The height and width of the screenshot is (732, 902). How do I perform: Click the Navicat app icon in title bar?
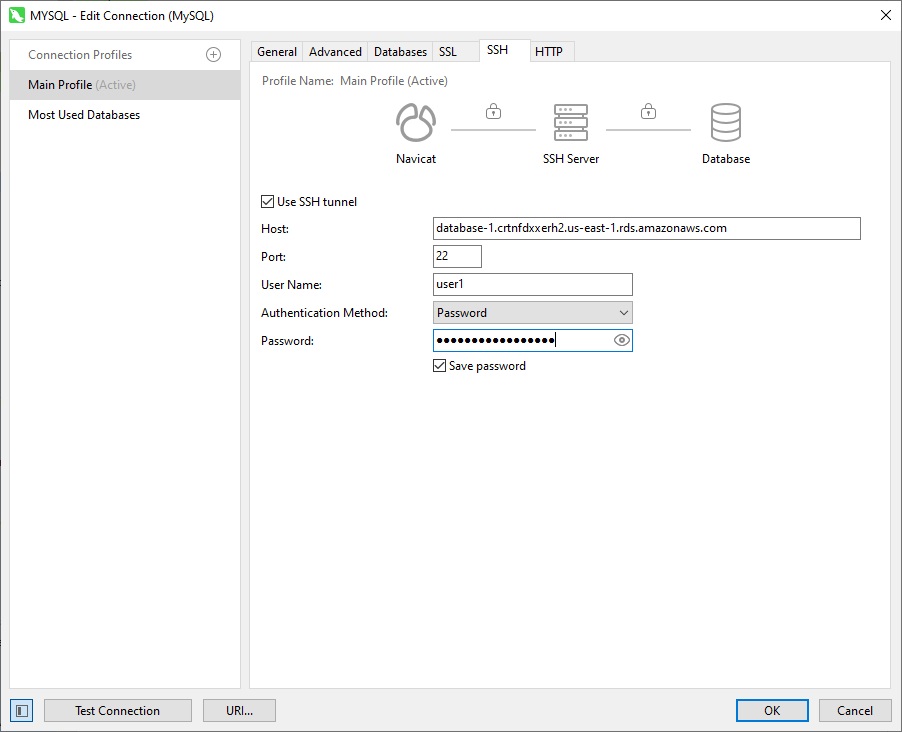click(x=17, y=16)
